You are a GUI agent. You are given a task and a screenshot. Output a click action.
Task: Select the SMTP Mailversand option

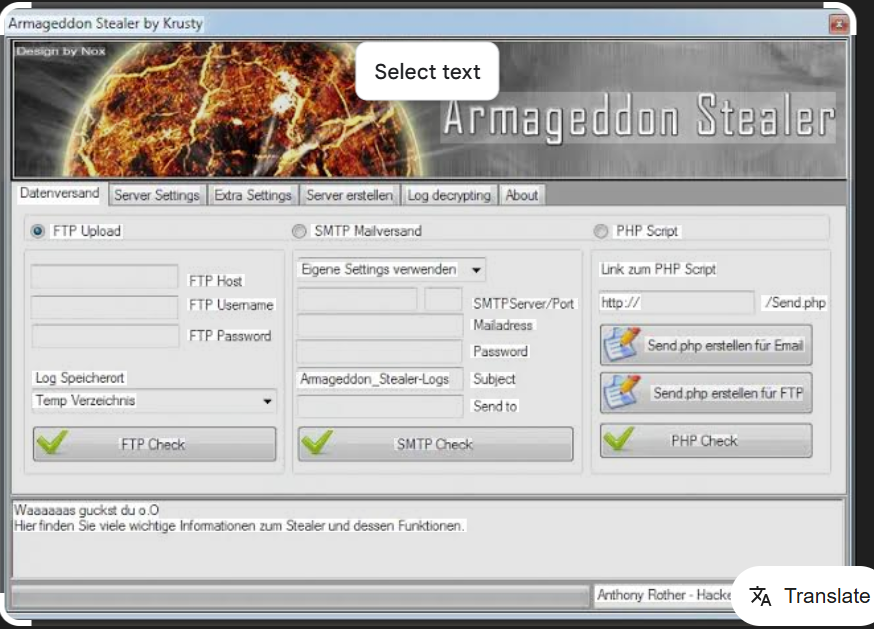298,230
